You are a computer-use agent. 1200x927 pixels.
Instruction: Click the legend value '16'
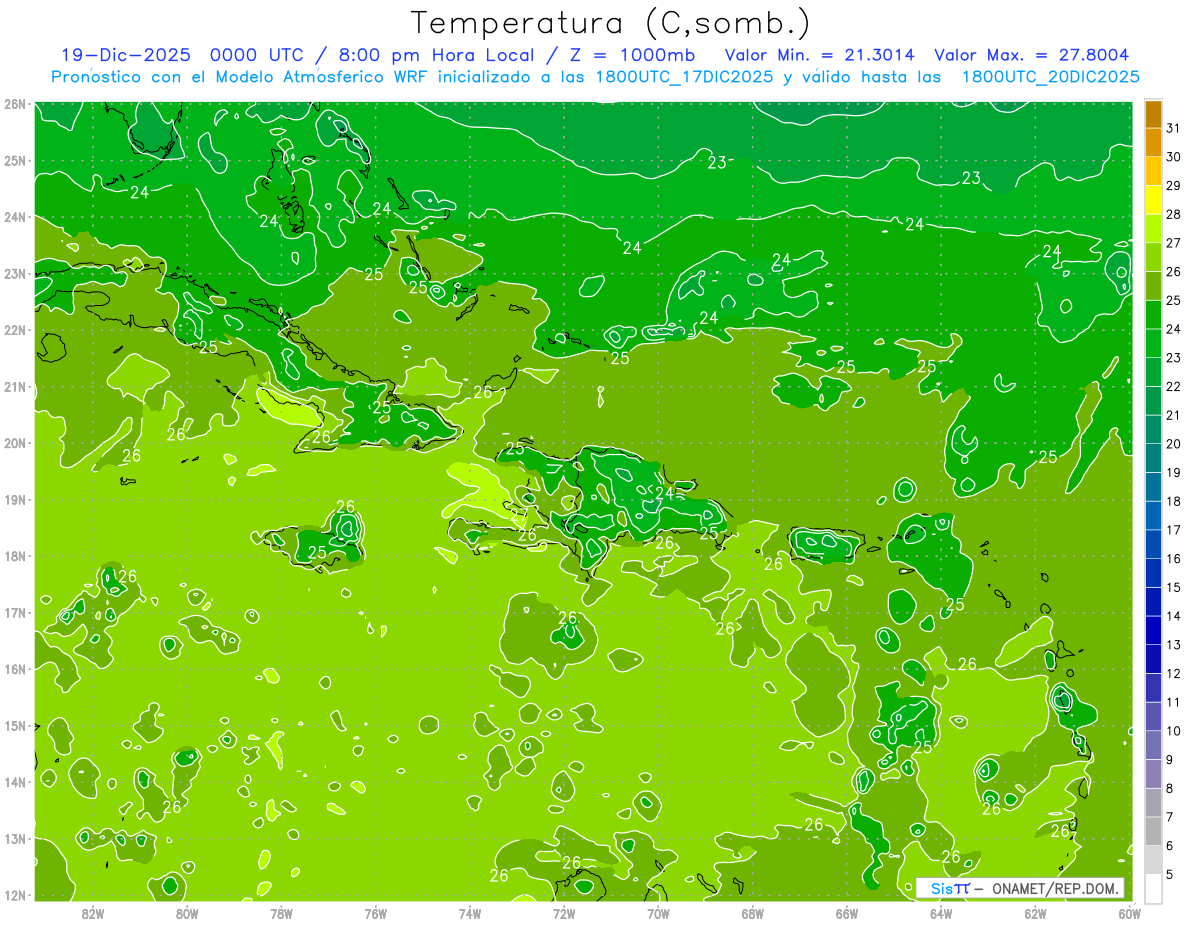point(1174,558)
